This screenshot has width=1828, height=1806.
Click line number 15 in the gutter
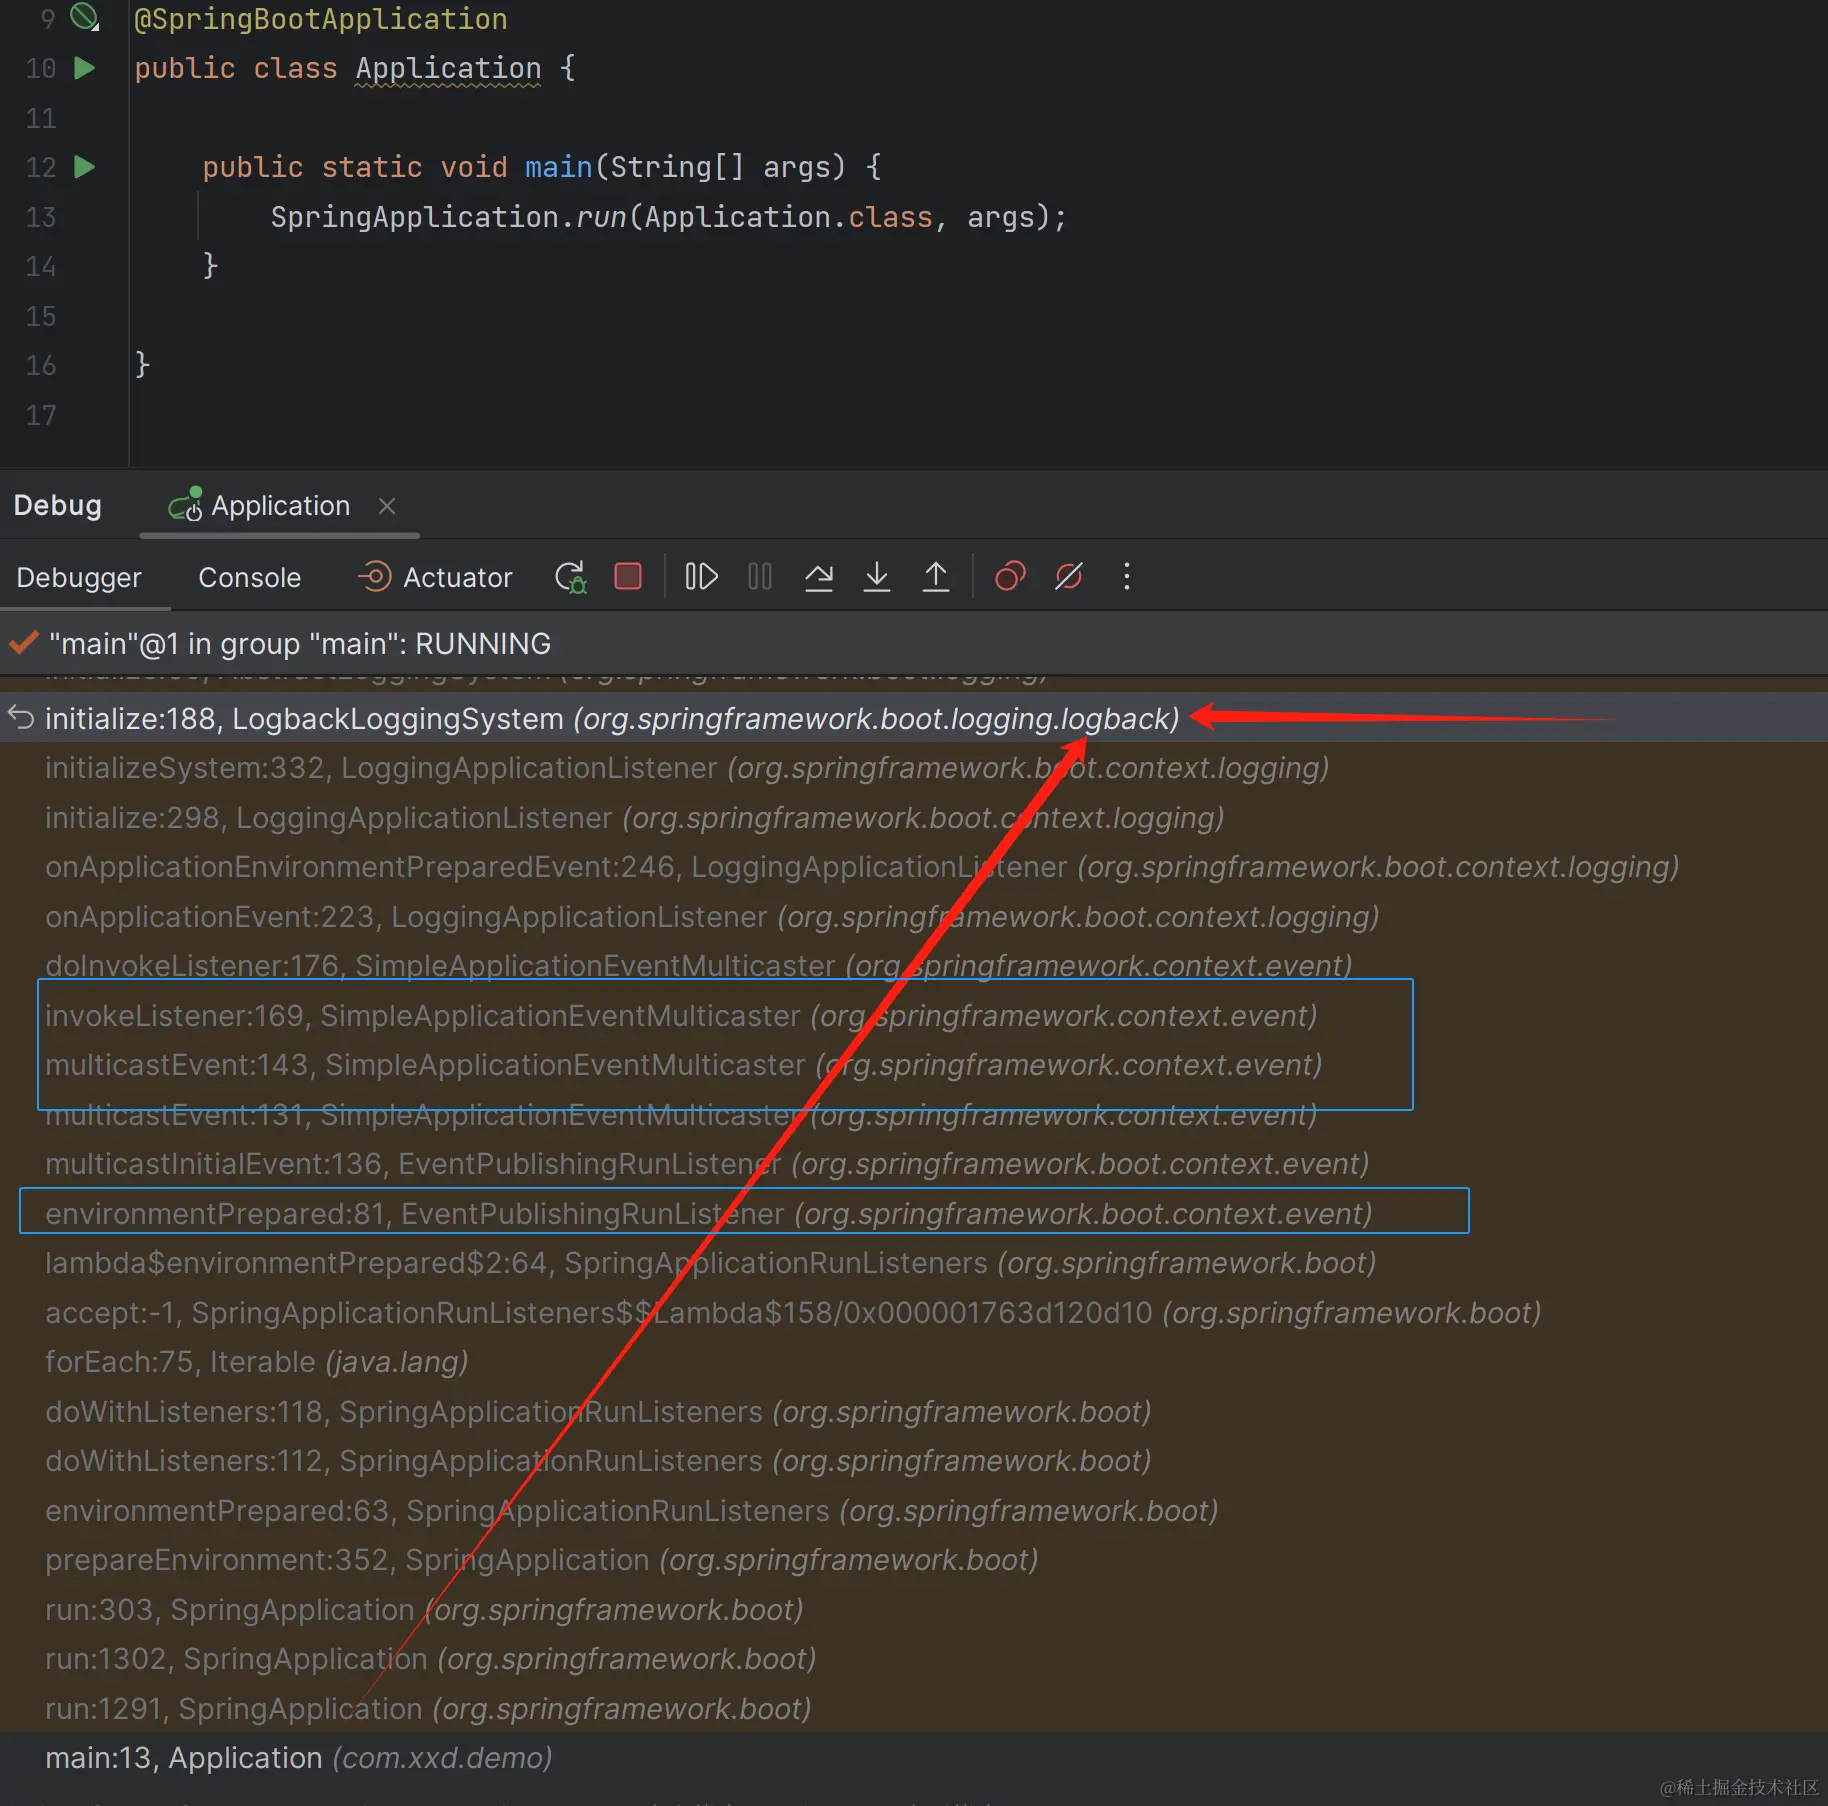click(x=41, y=316)
